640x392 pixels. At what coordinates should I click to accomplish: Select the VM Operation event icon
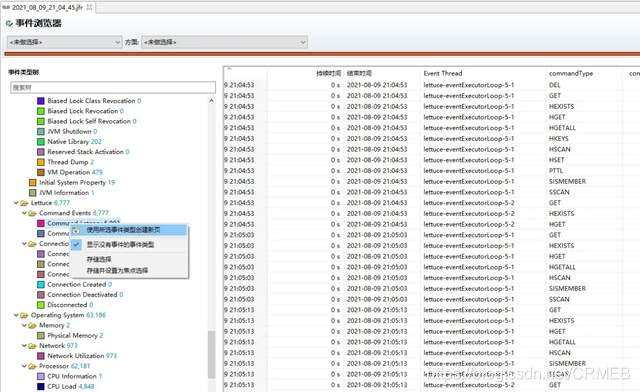[41, 172]
